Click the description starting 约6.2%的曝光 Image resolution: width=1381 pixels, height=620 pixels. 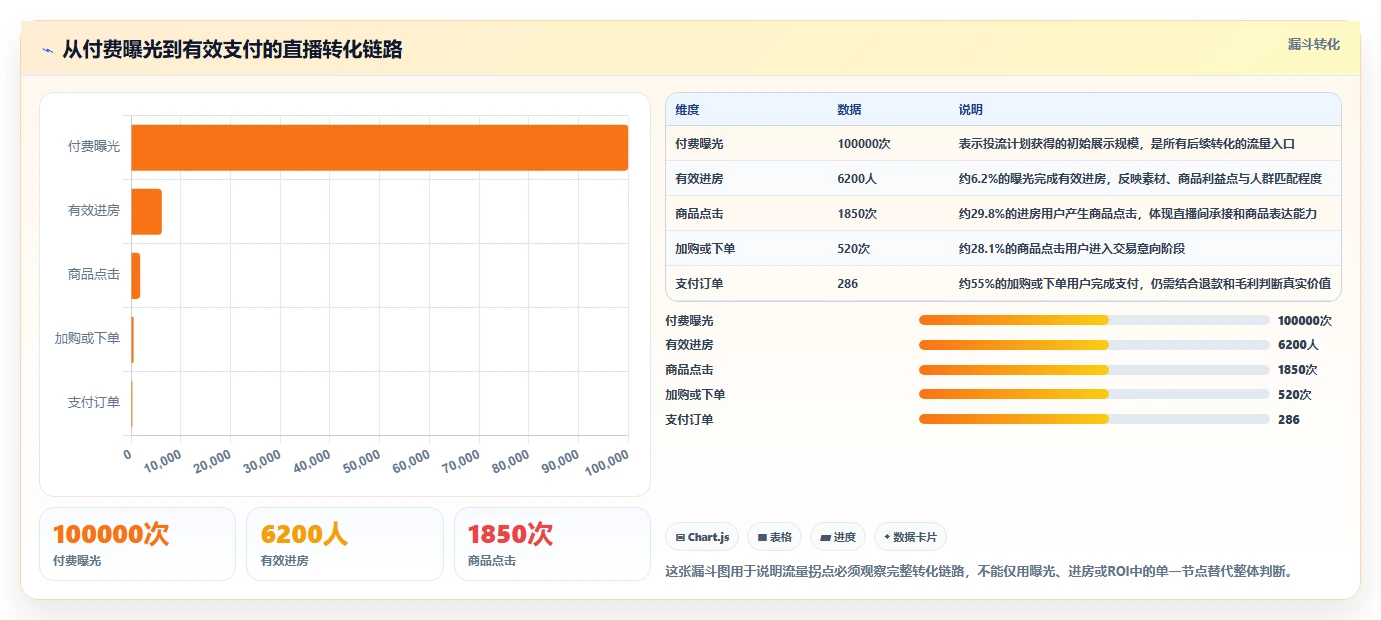coord(1140,178)
